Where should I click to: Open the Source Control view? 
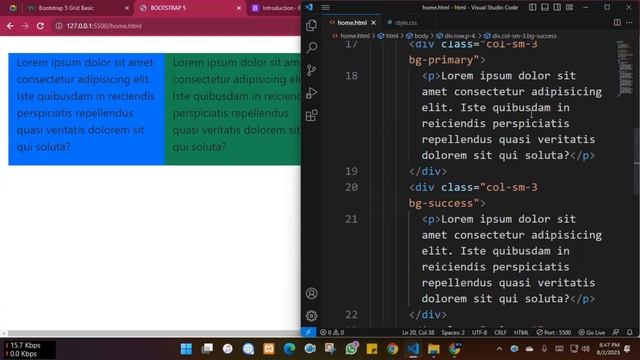[x=311, y=70]
